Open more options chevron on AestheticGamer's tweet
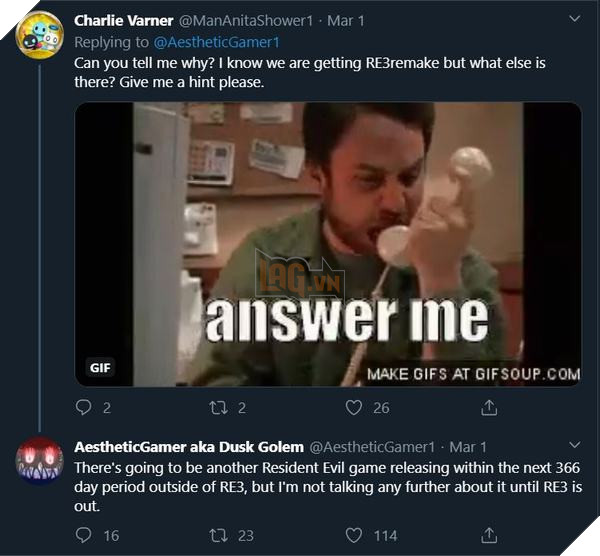The image size is (600, 556). (574, 445)
